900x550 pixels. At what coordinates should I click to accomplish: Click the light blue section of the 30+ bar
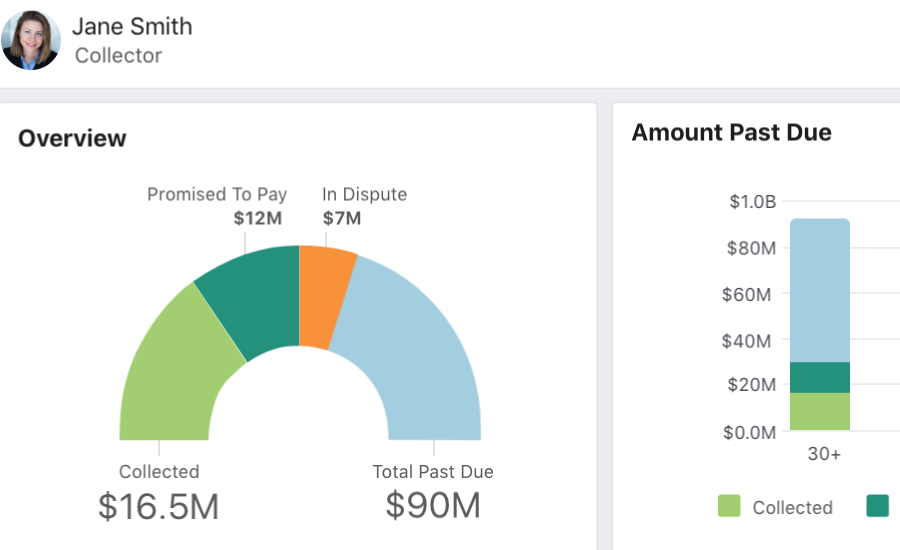click(x=820, y=290)
